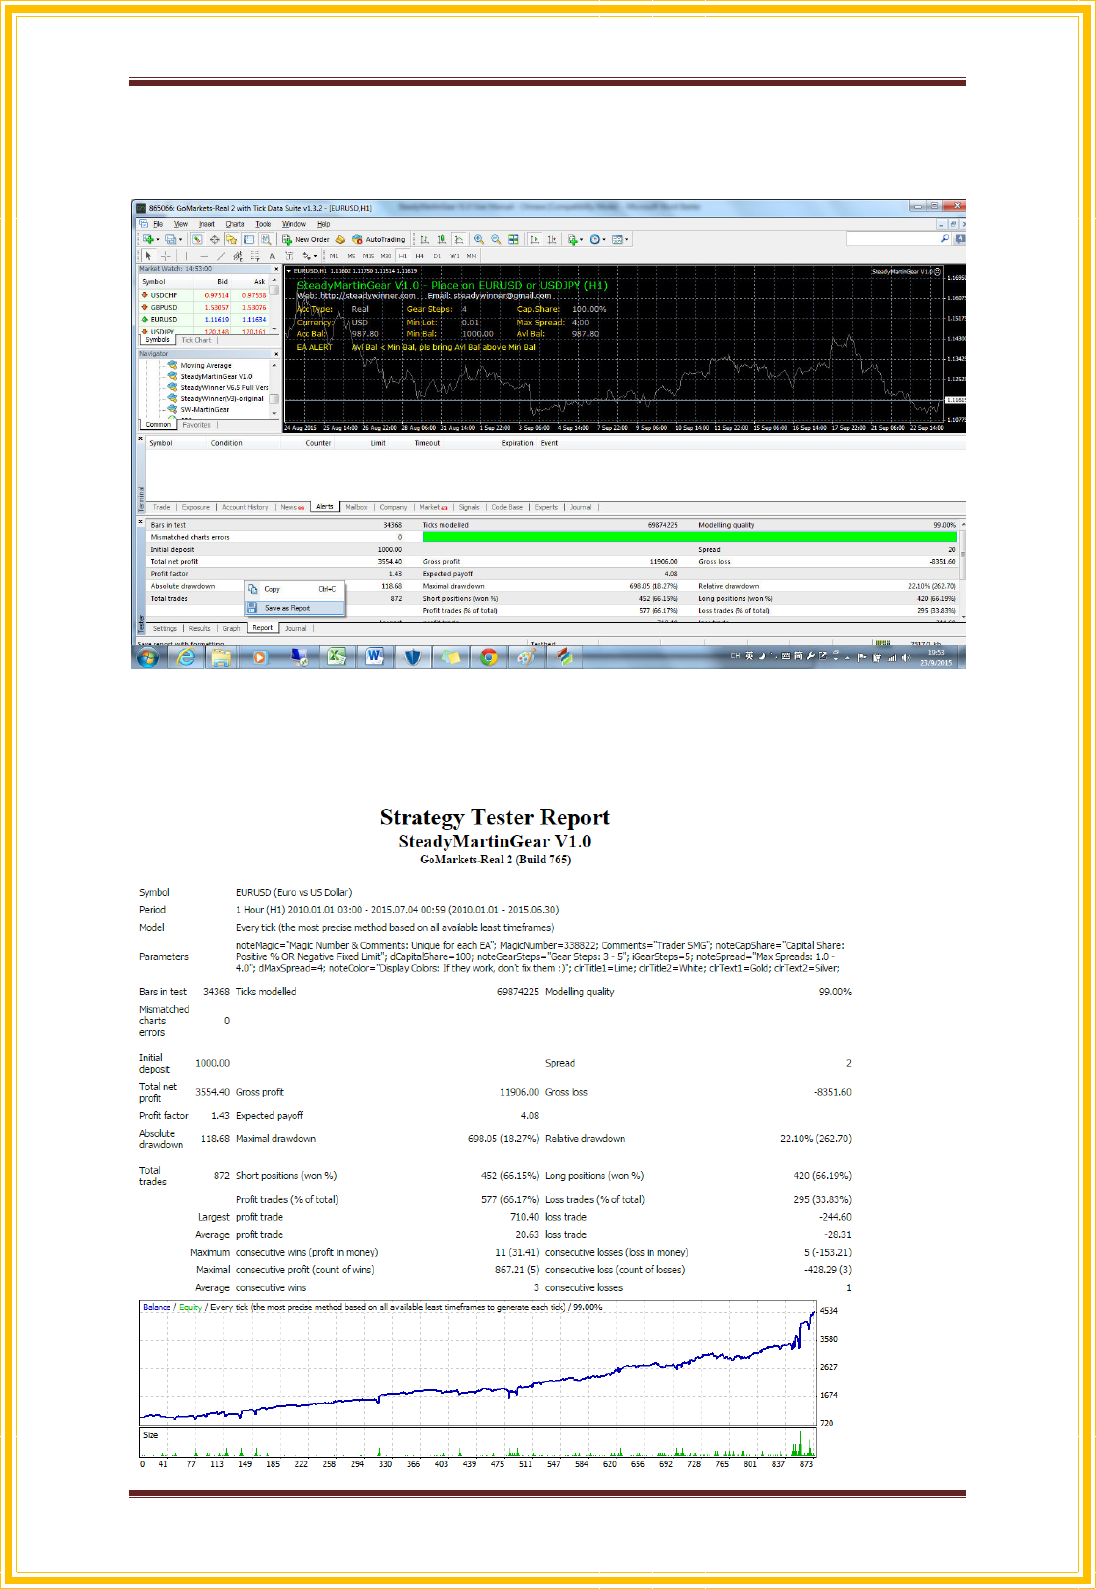Select SW-MartinGear in Navigator tree
The height and width of the screenshot is (1589, 1096).
click(205, 409)
